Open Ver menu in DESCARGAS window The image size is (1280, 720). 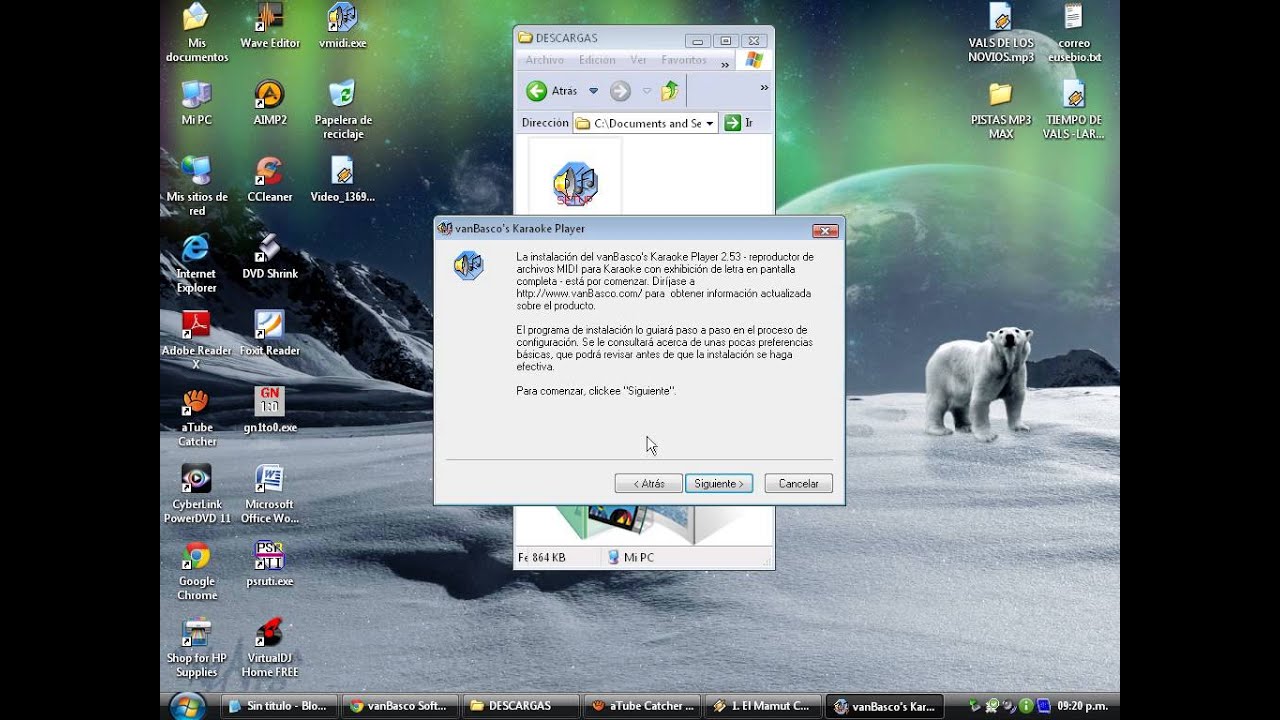click(638, 60)
